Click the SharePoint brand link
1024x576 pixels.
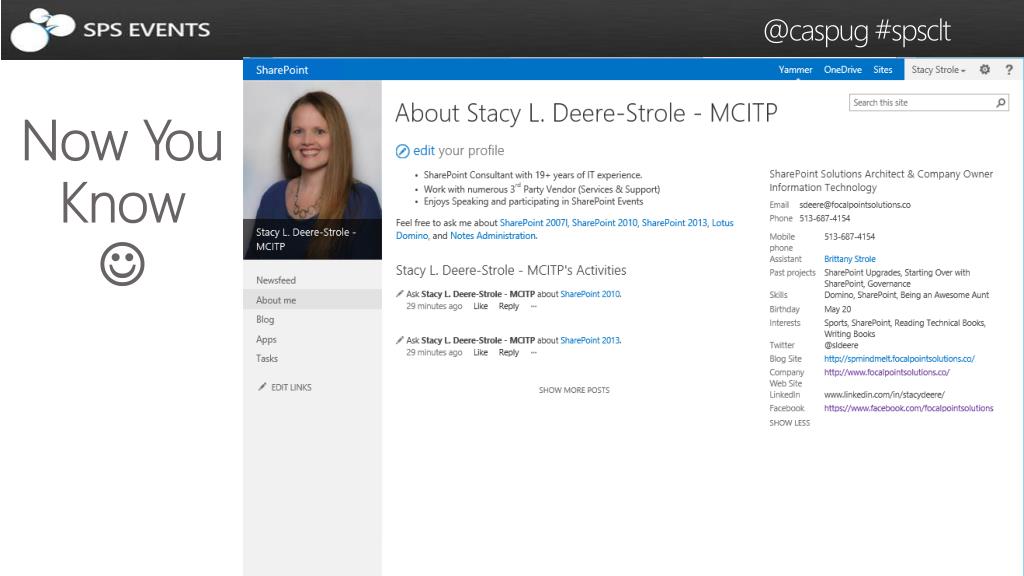click(281, 70)
